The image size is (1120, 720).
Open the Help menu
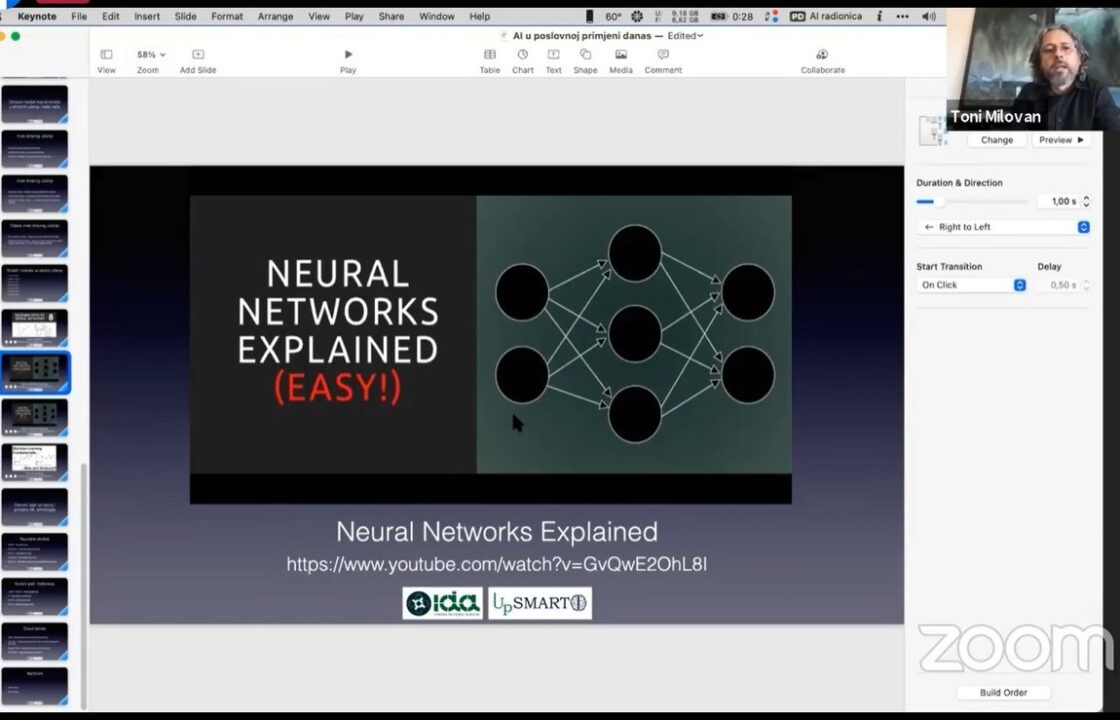(x=480, y=16)
